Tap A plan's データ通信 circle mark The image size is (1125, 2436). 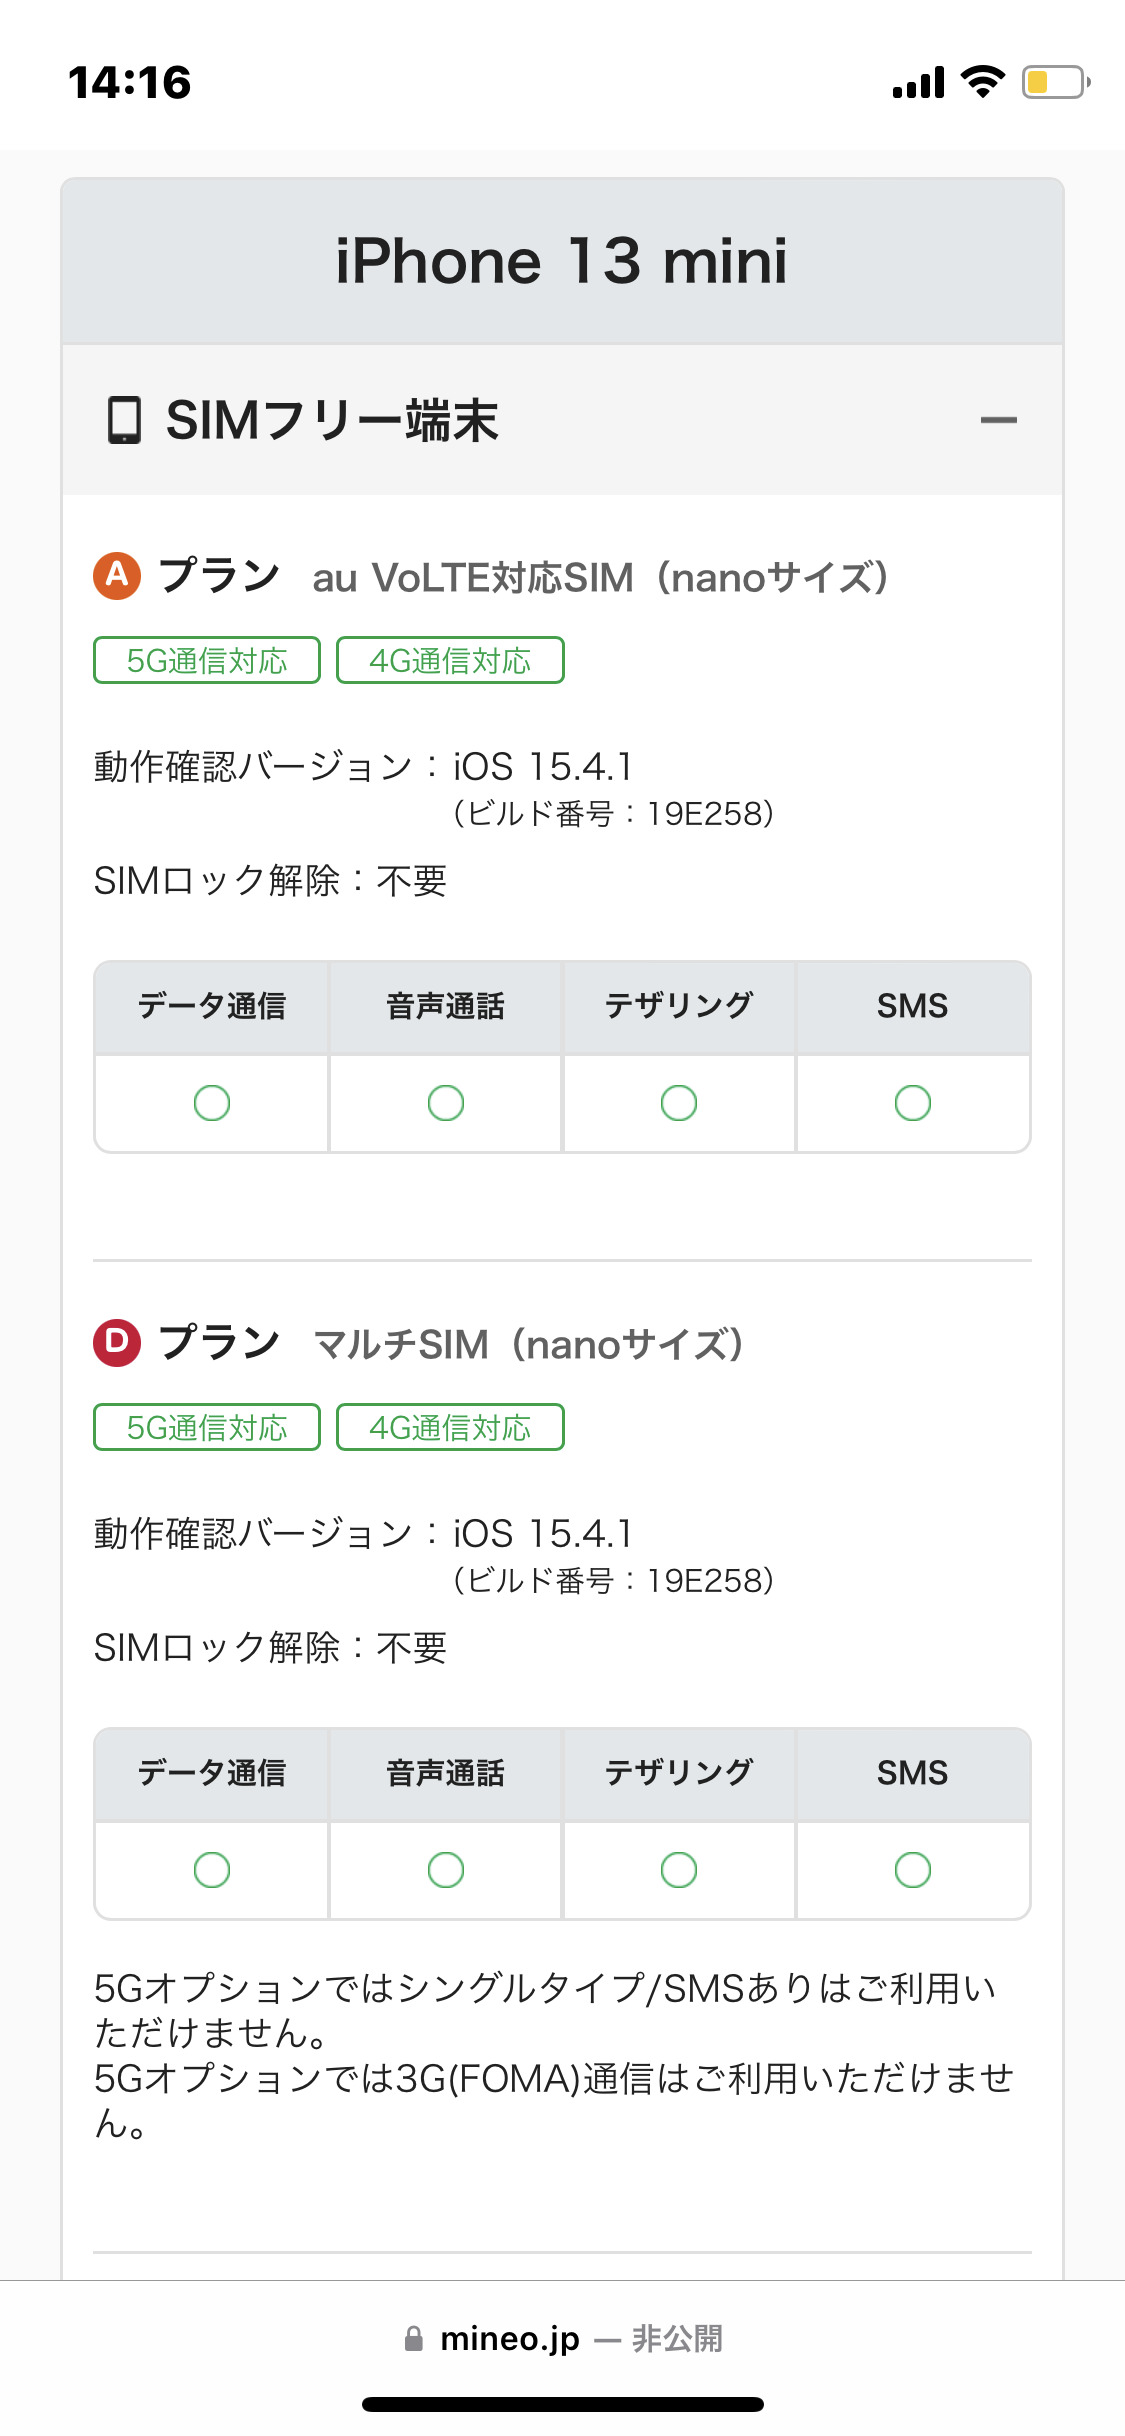pos(212,1103)
